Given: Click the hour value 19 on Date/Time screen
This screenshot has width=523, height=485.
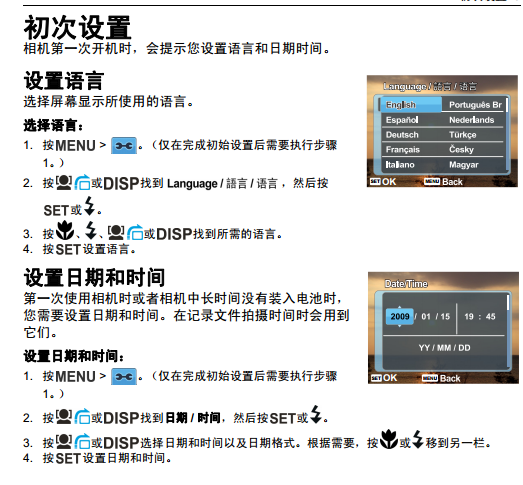Looking at the screenshot, I should click(x=469, y=316).
